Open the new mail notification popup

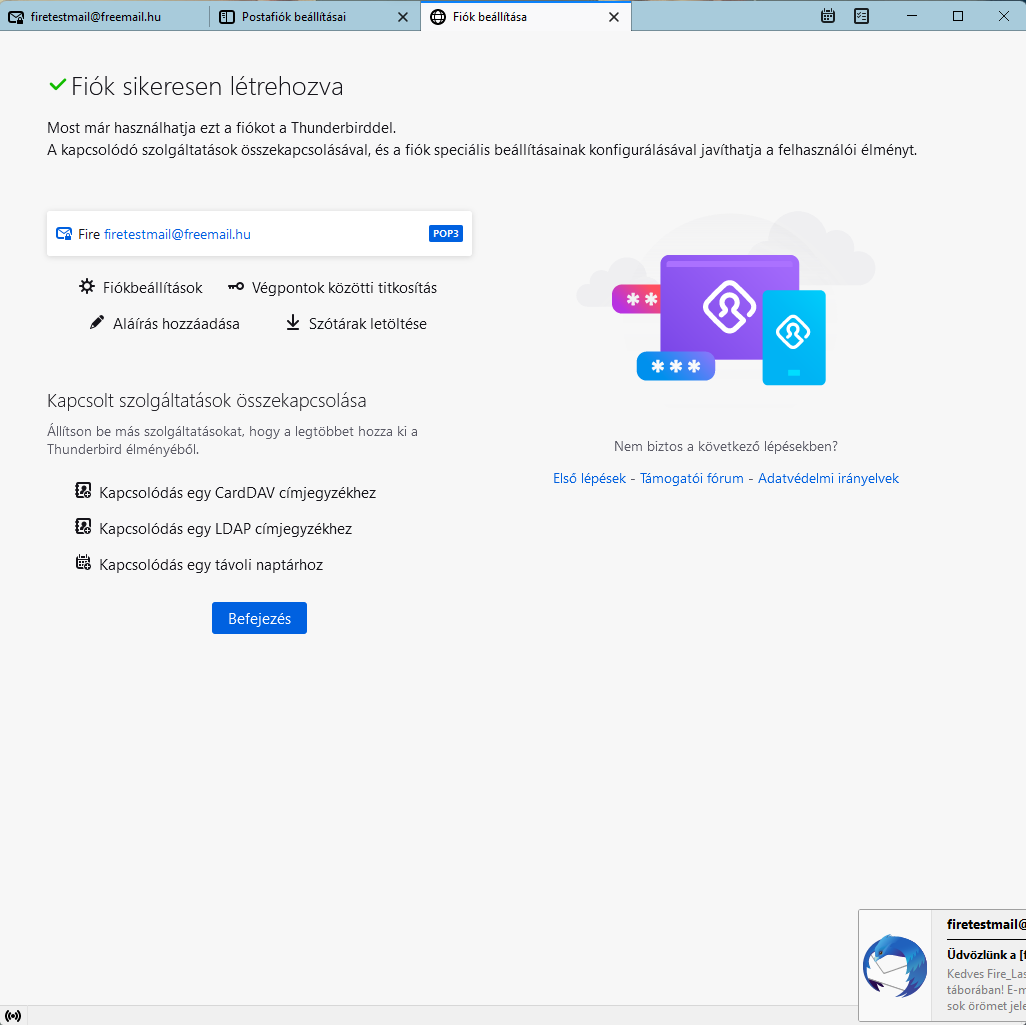click(x=942, y=965)
